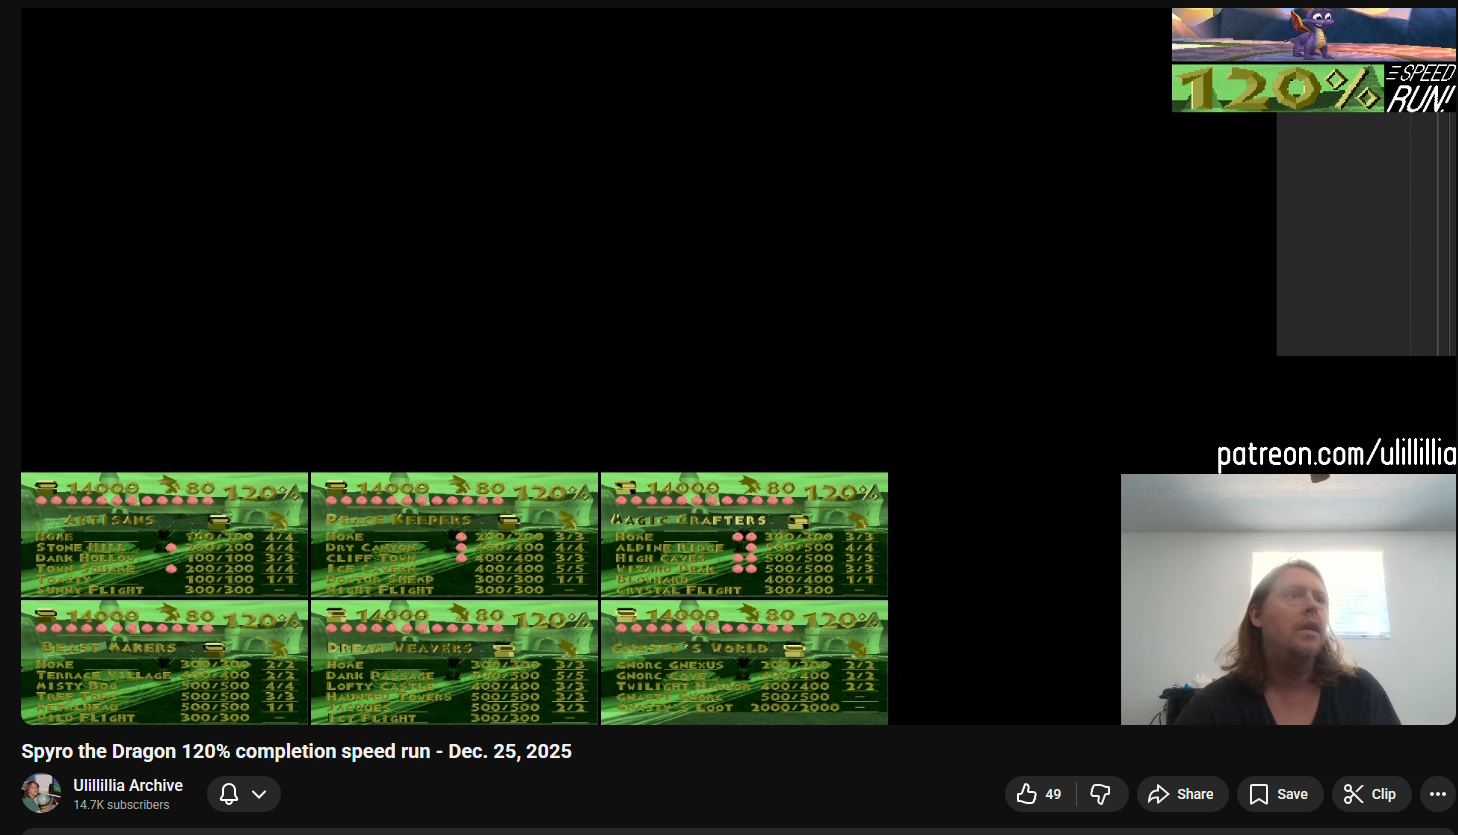Open the notification bell dropdown
Image resolution: width=1458 pixels, height=835 pixels.
pyautogui.click(x=244, y=794)
